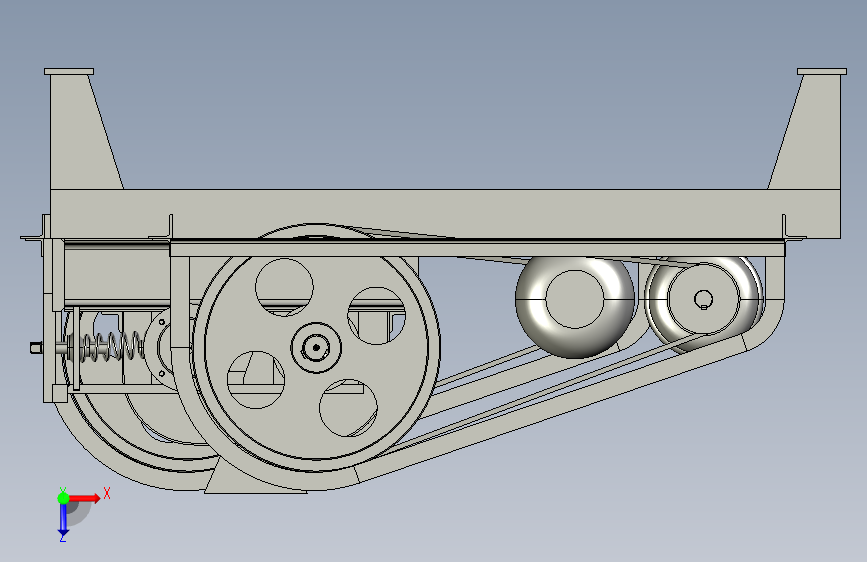Screen dimensions: 867x562
Task: Select the bolt end protruding past the spring
Action: tap(36, 348)
